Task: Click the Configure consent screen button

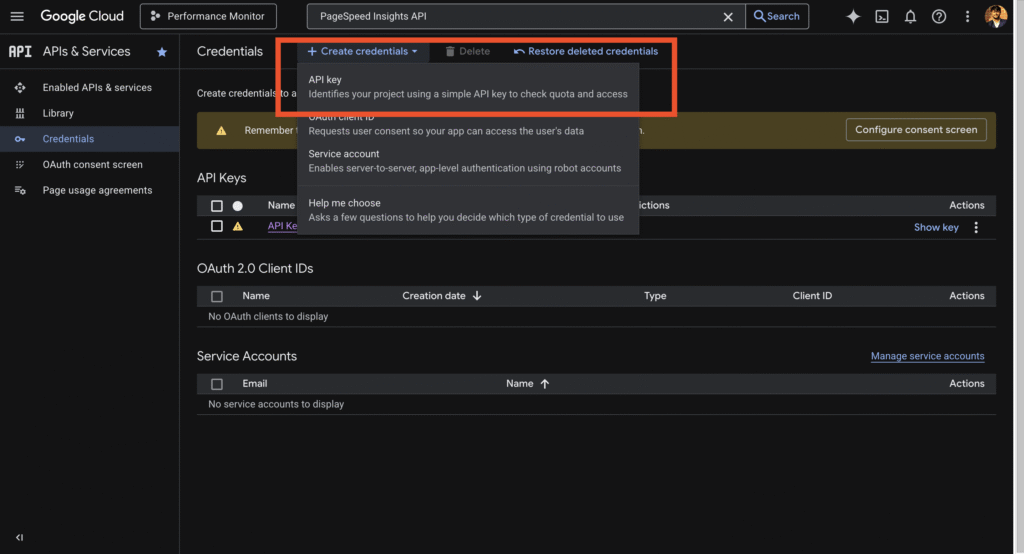Action: click(x=916, y=130)
